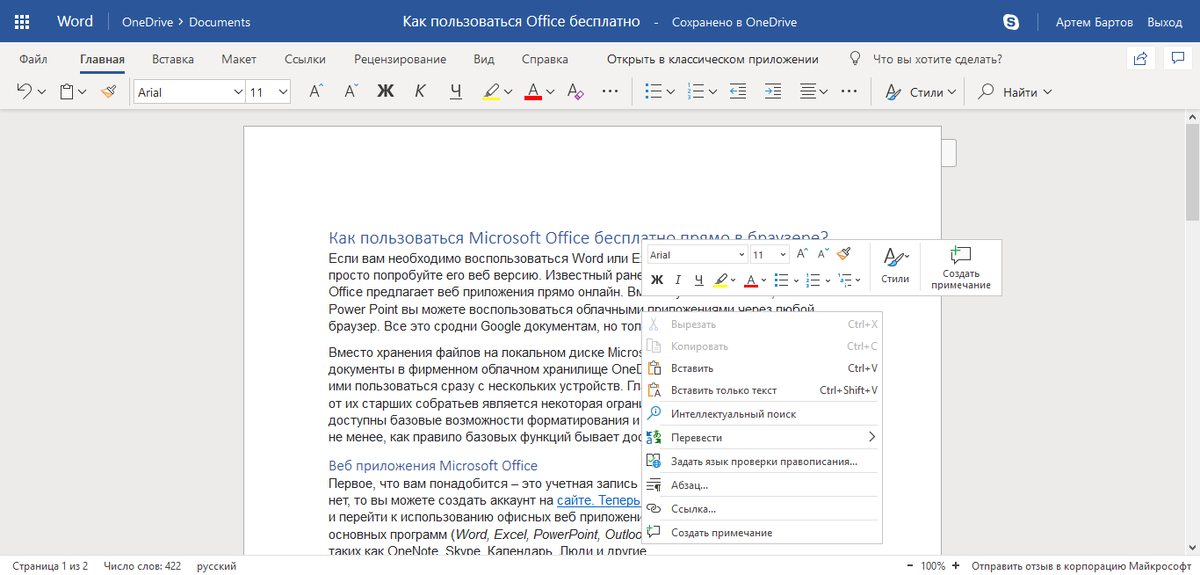The height and width of the screenshot is (575, 1200).
Task: Toggle Italic in floating mini toolbar
Action: point(677,280)
